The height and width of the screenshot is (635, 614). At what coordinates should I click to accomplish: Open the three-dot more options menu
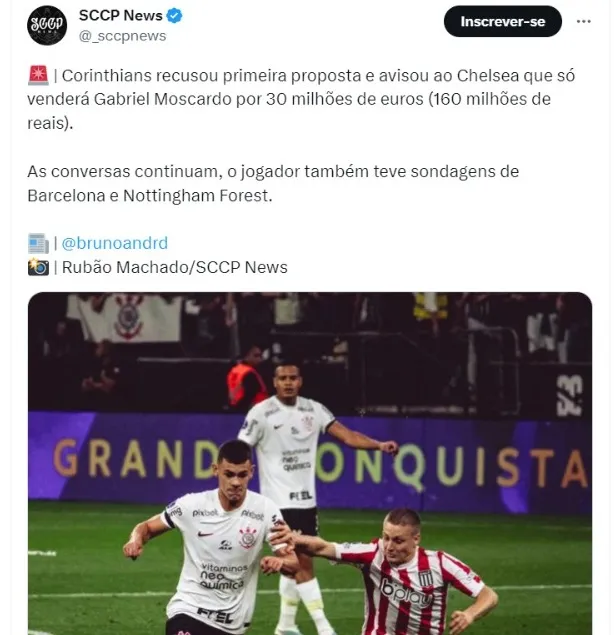click(584, 21)
